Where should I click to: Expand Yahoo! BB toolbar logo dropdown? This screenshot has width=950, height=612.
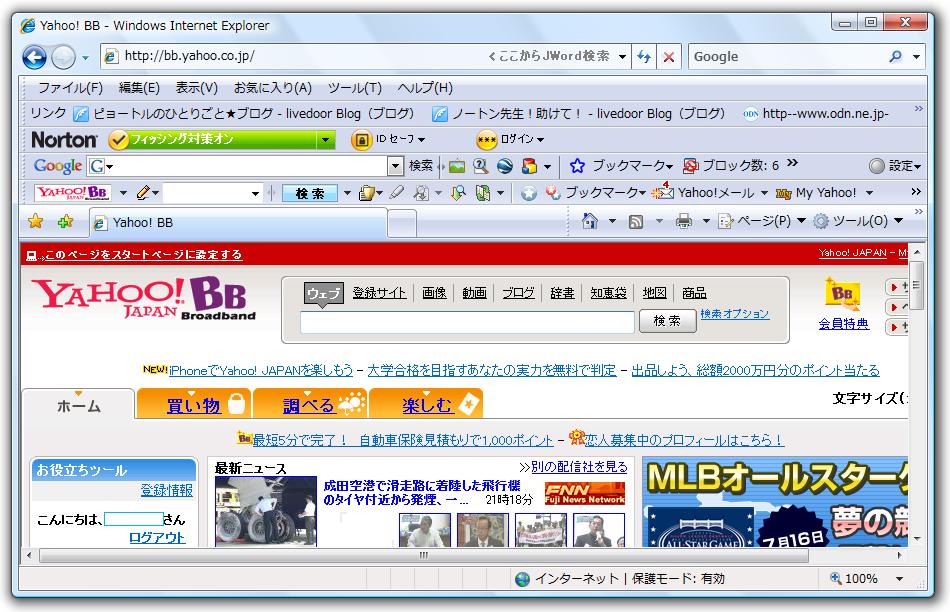click(123, 193)
